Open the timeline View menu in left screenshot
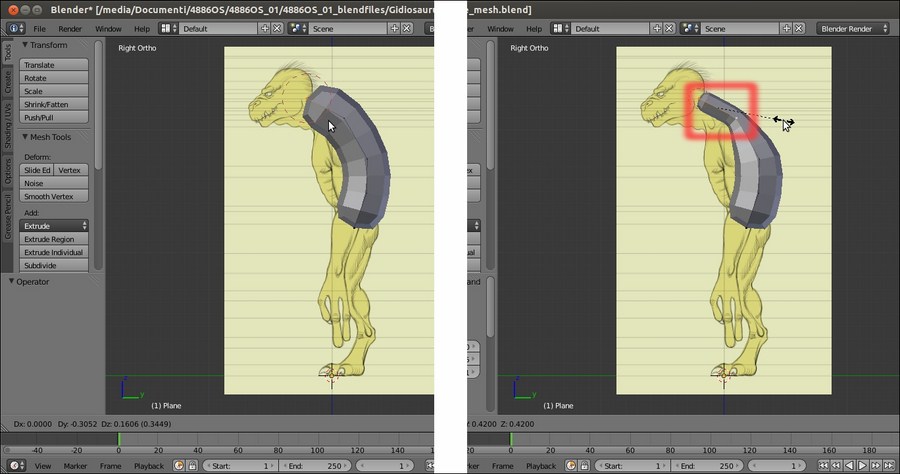The width and height of the screenshot is (900, 474). (42, 466)
